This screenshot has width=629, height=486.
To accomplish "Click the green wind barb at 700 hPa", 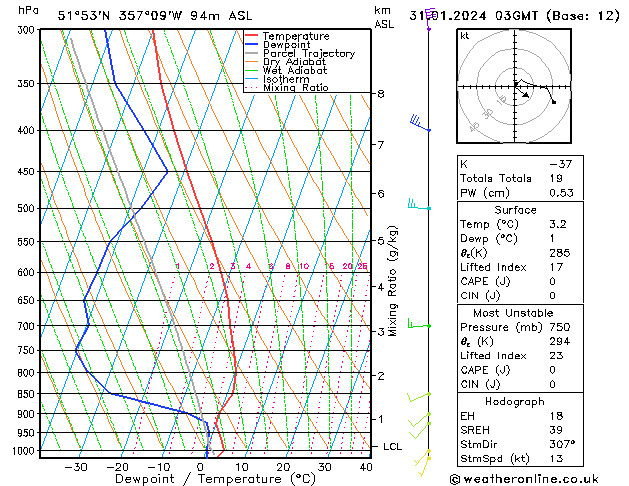I will coord(418,324).
